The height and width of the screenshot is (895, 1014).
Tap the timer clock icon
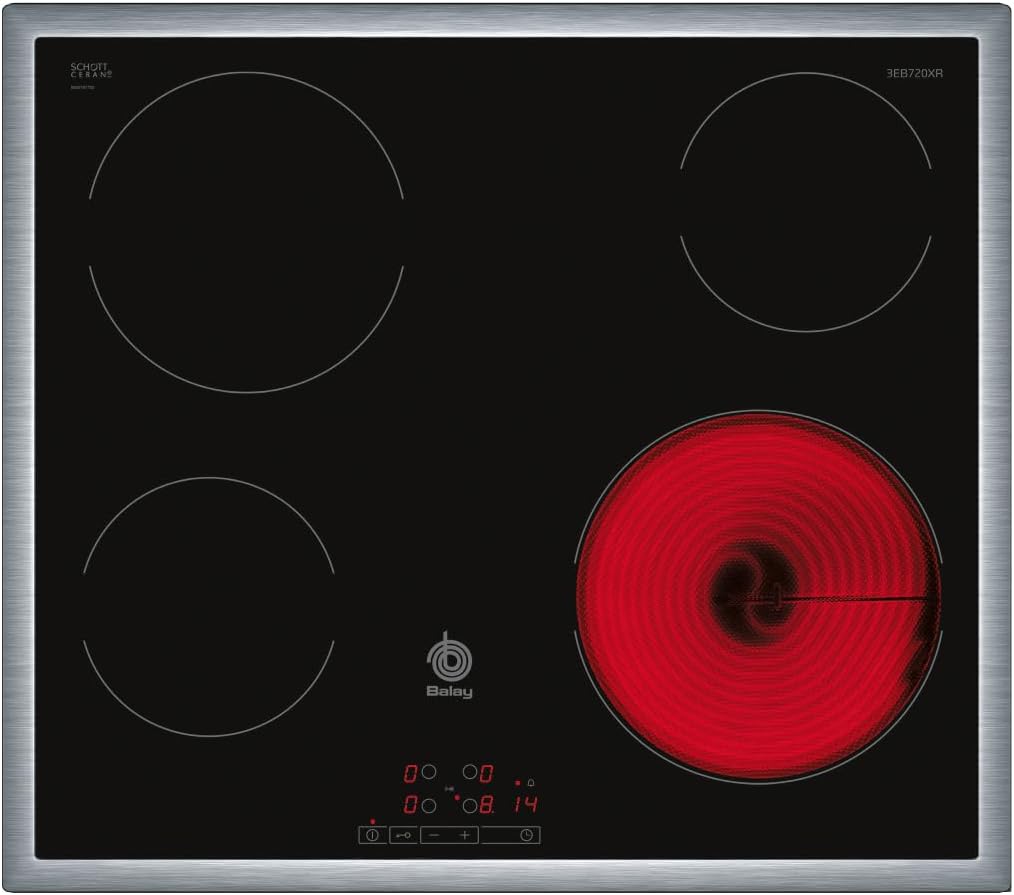(x=525, y=835)
